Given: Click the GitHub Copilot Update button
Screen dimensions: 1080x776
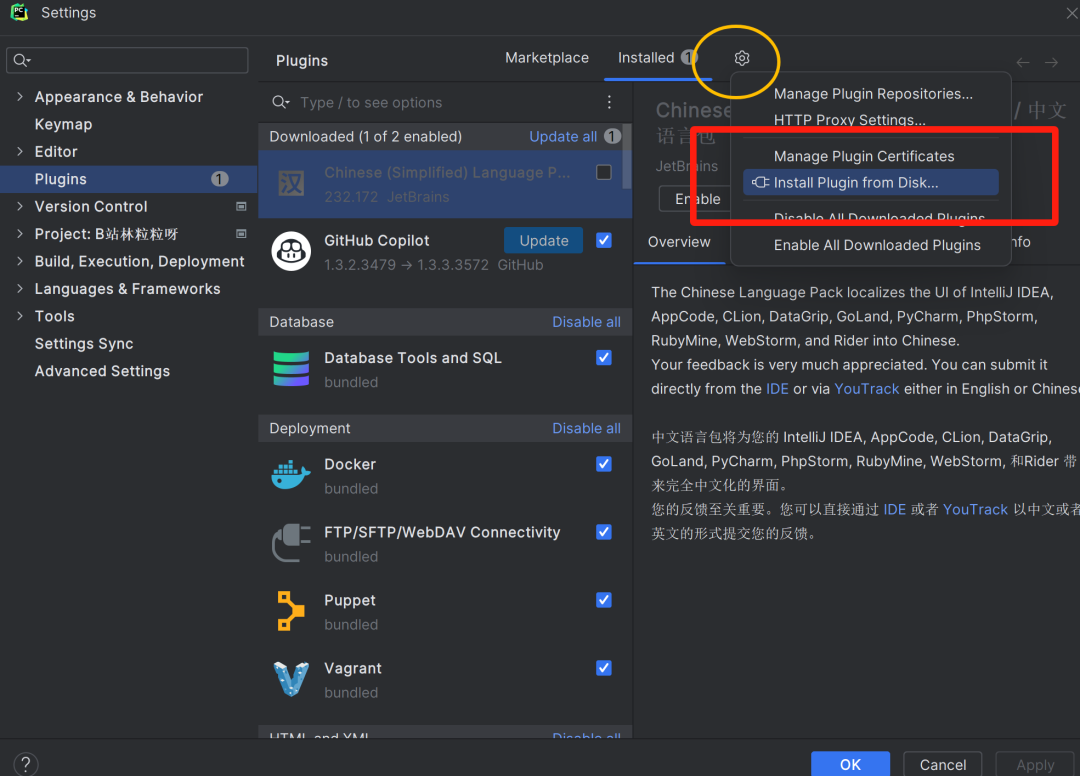Looking at the screenshot, I should tap(543, 240).
